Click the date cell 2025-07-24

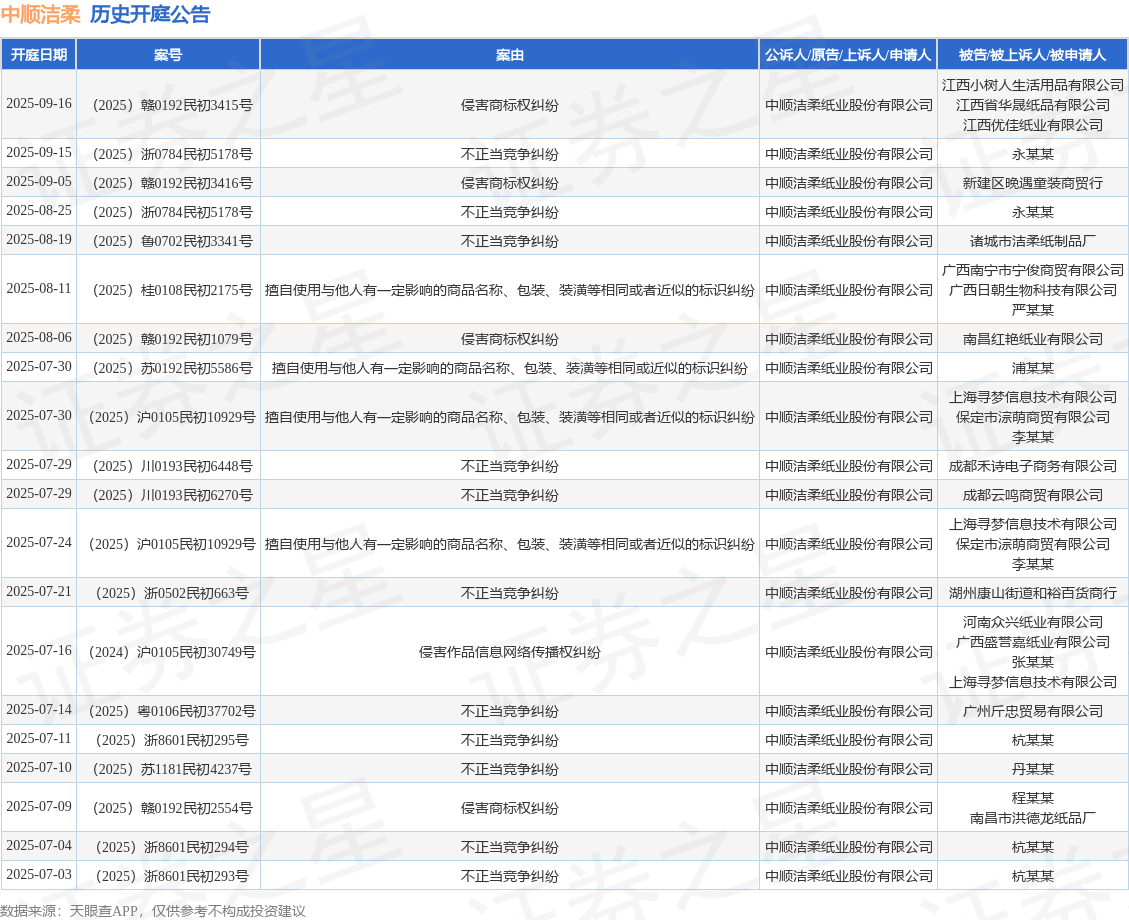point(39,542)
